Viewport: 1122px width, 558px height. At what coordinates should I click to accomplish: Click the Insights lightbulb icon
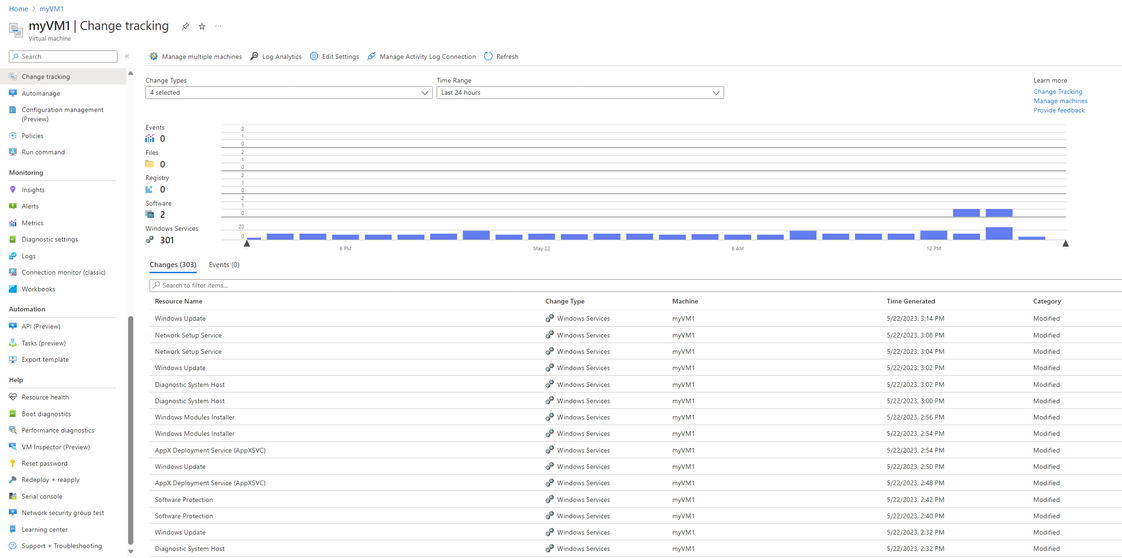pos(13,190)
